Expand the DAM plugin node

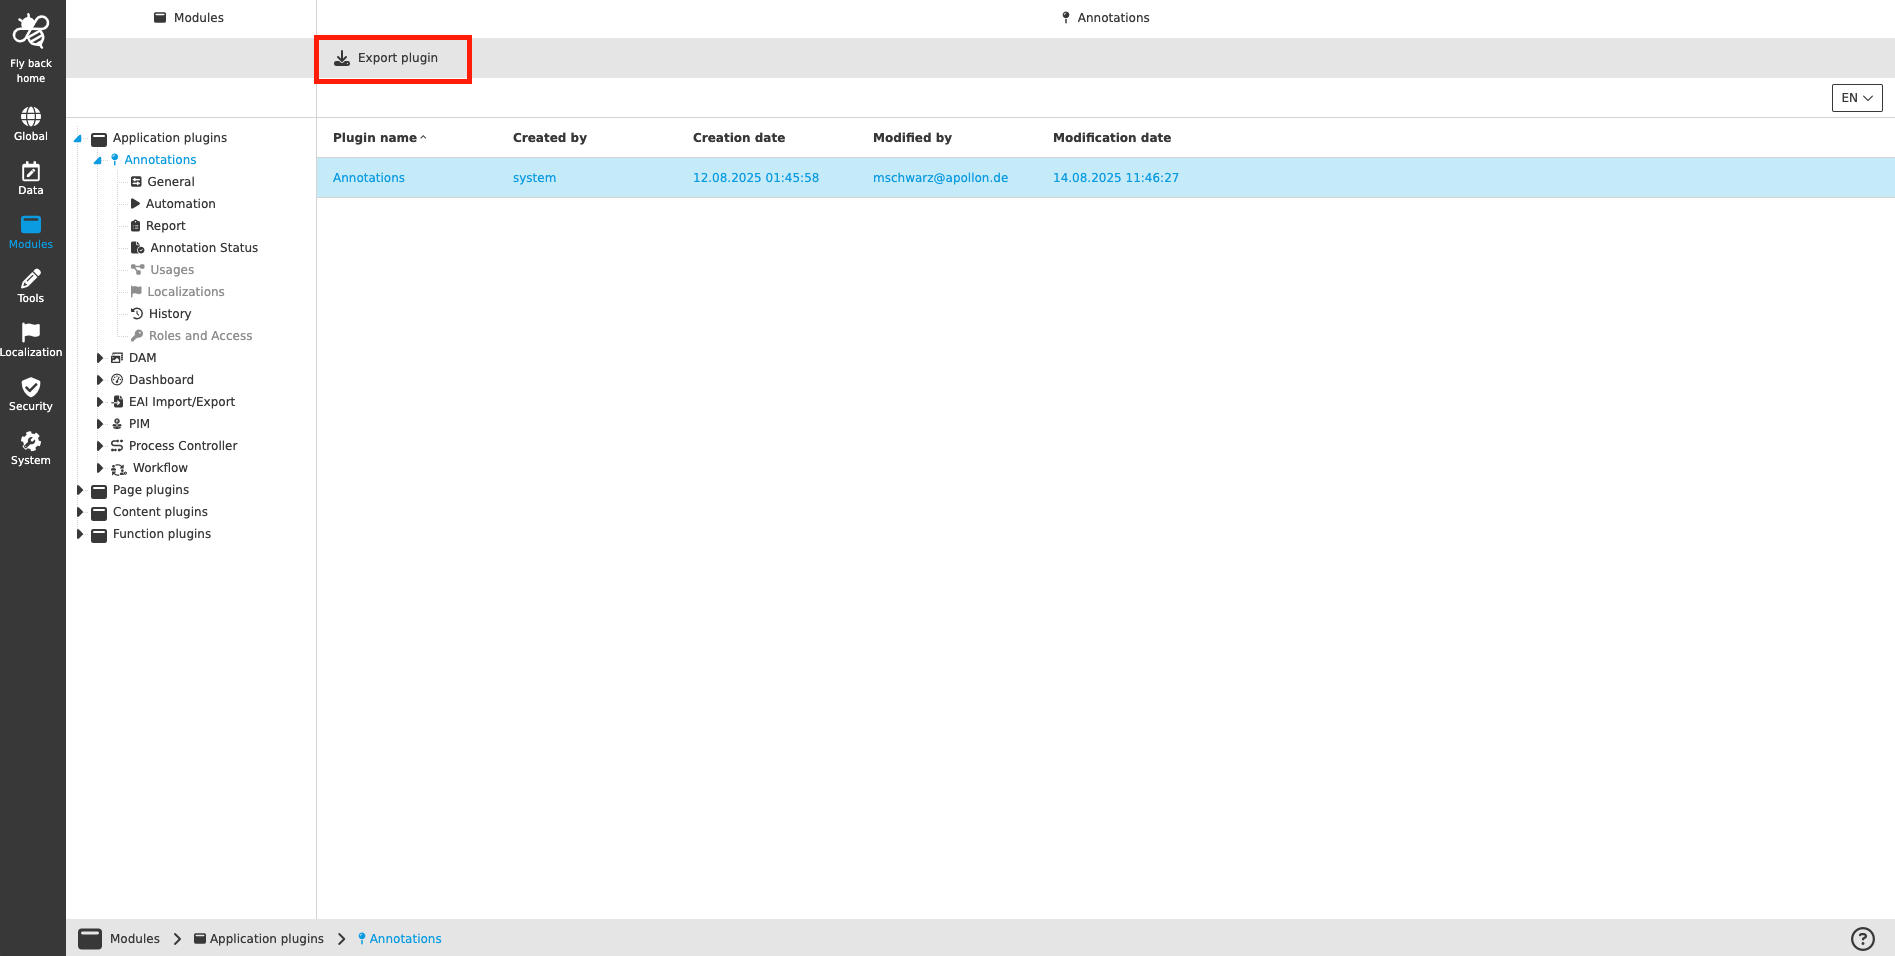99,357
